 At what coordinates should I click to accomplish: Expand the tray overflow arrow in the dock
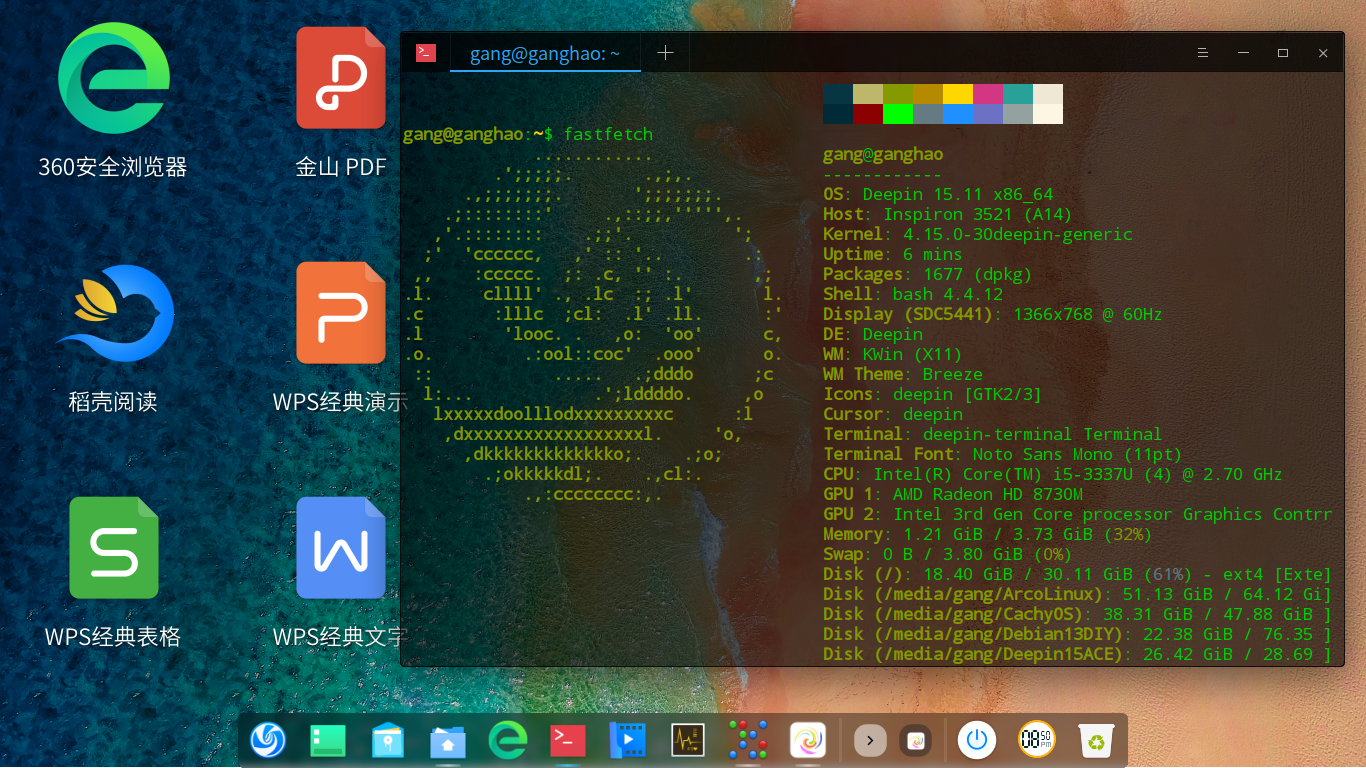(869, 740)
